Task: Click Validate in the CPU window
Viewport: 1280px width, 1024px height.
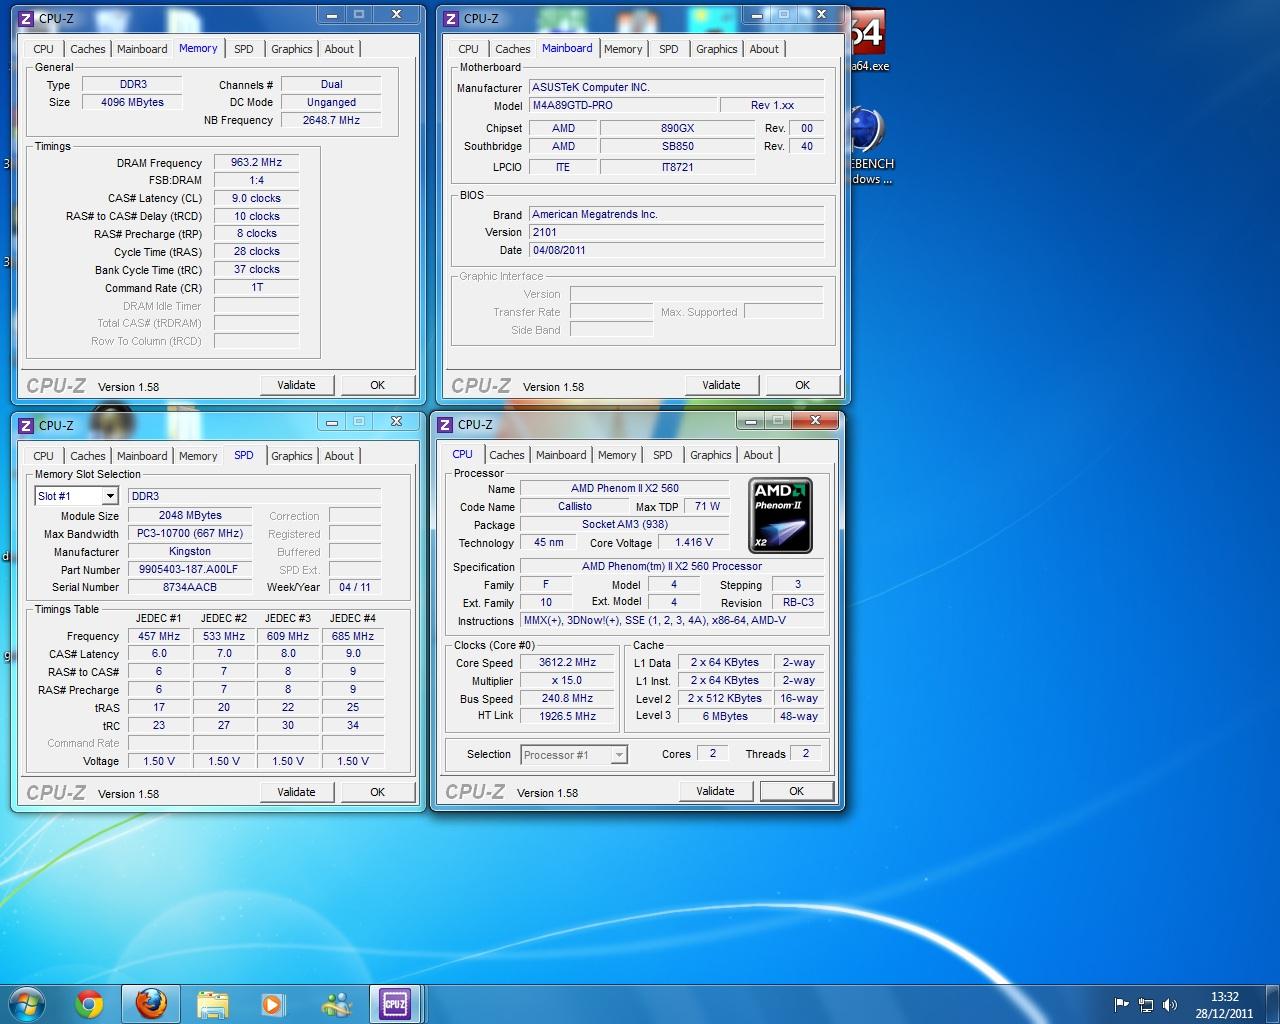Action: [715, 791]
